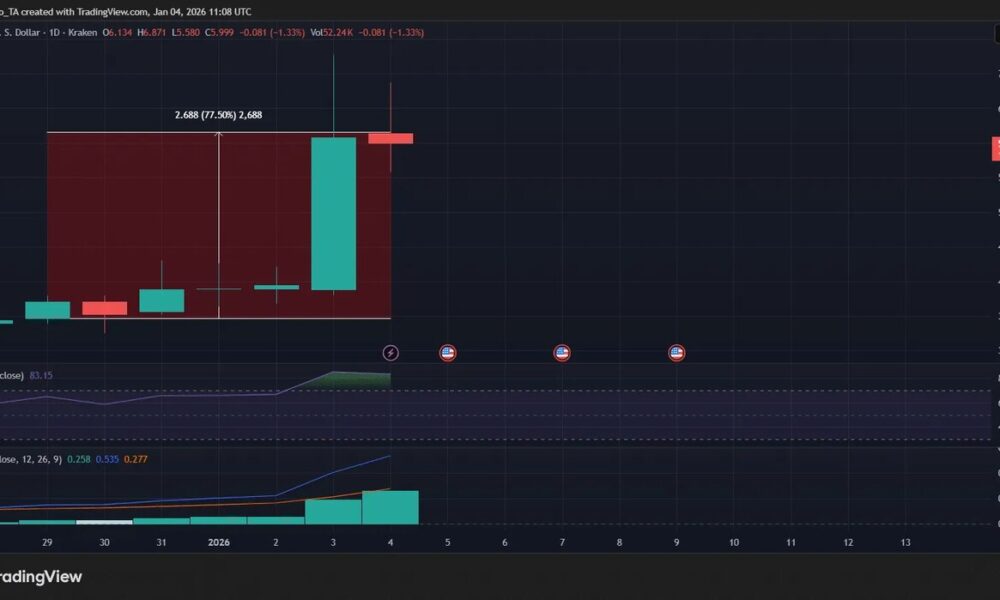This screenshot has width=1000, height=600.
Task: Click the tallest MACD histogram bar on Jan 4
Action: point(390,507)
